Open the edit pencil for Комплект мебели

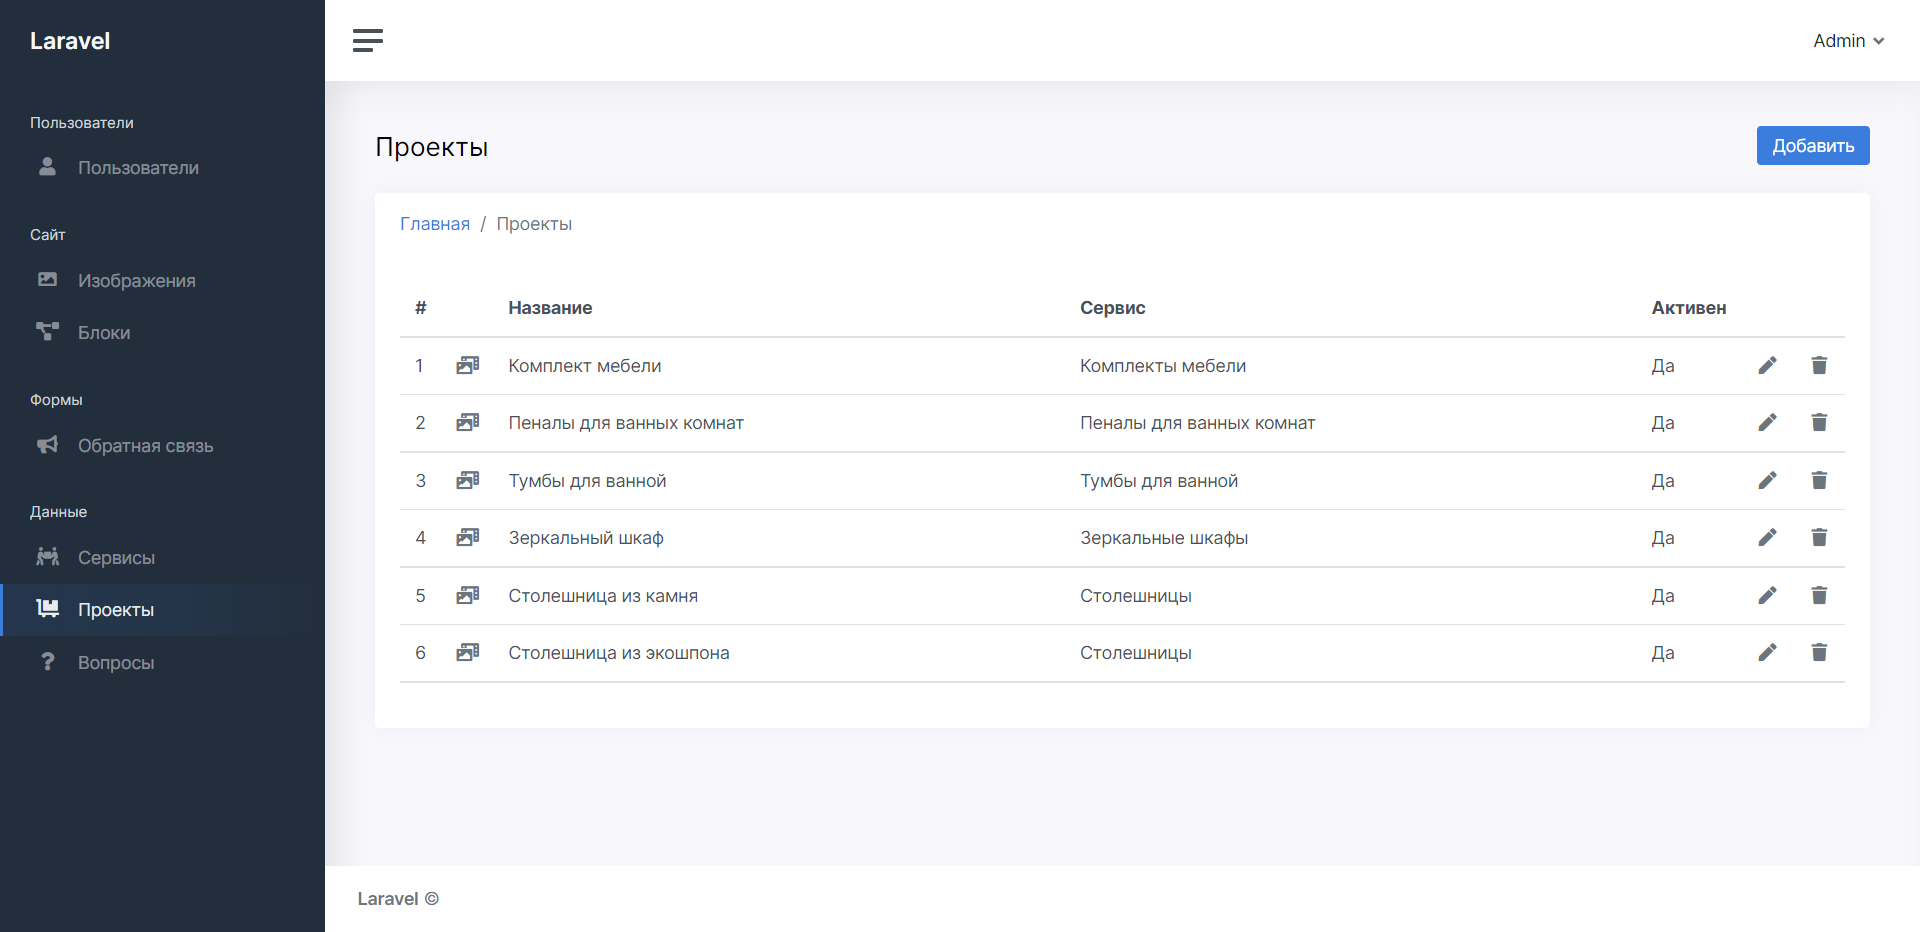point(1767,365)
